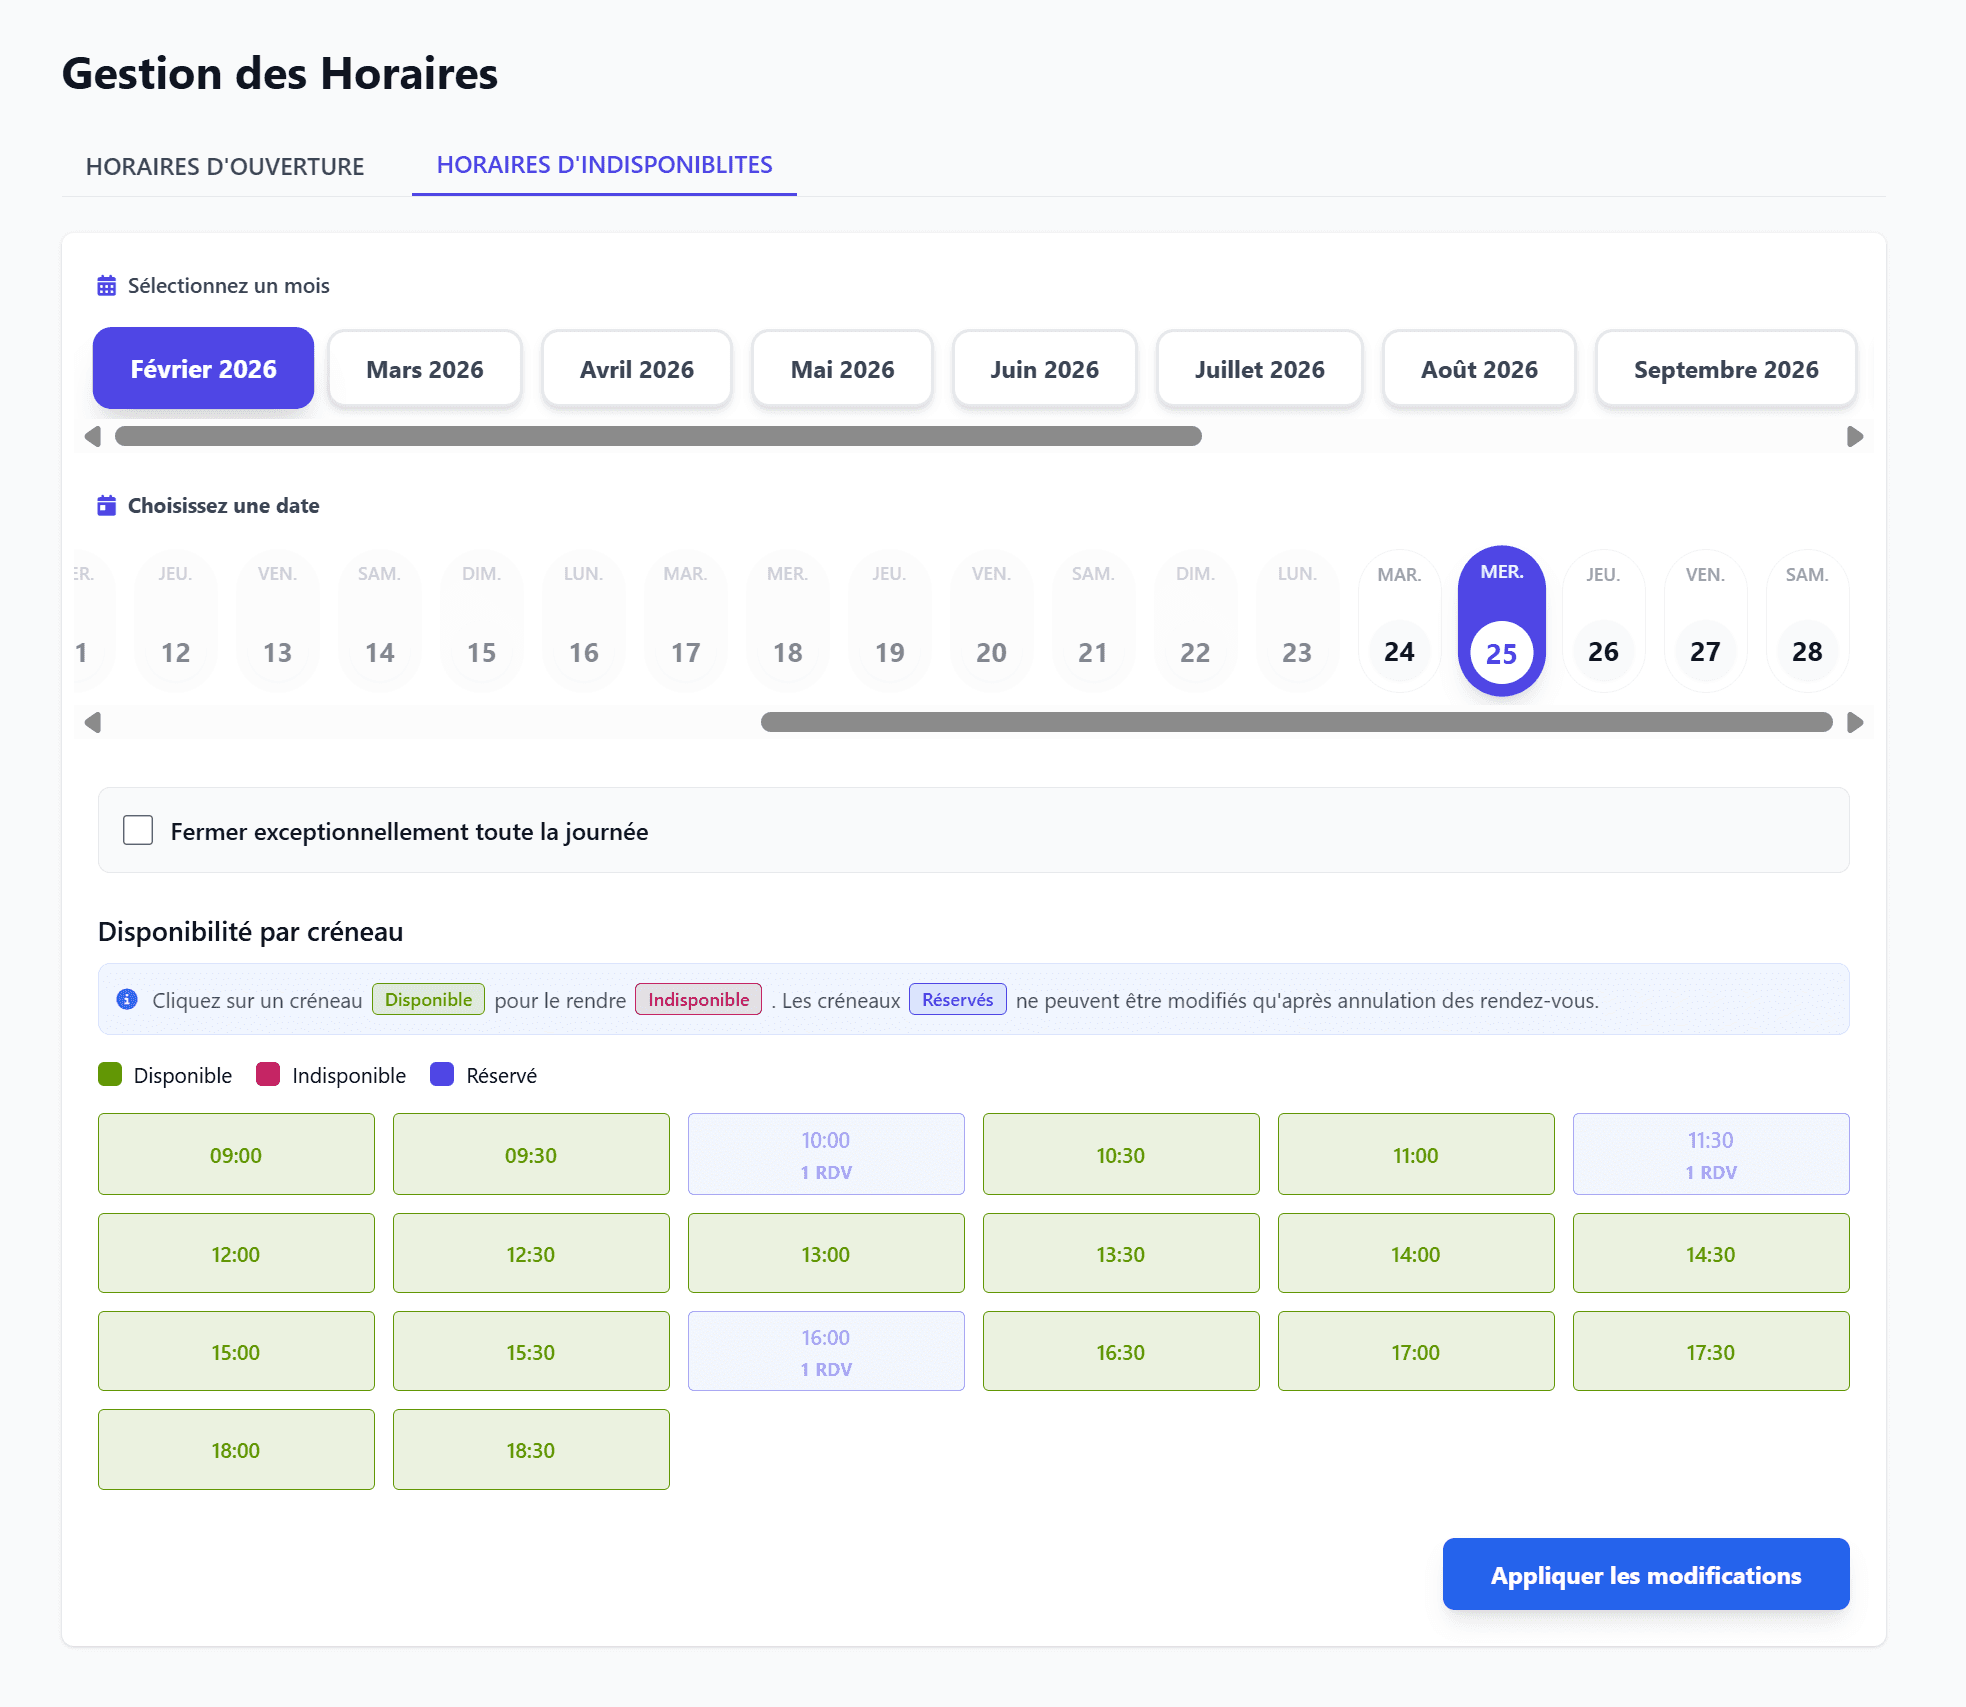The width and height of the screenshot is (1966, 1707).
Task: Select the month Mars 2026
Action: point(424,368)
